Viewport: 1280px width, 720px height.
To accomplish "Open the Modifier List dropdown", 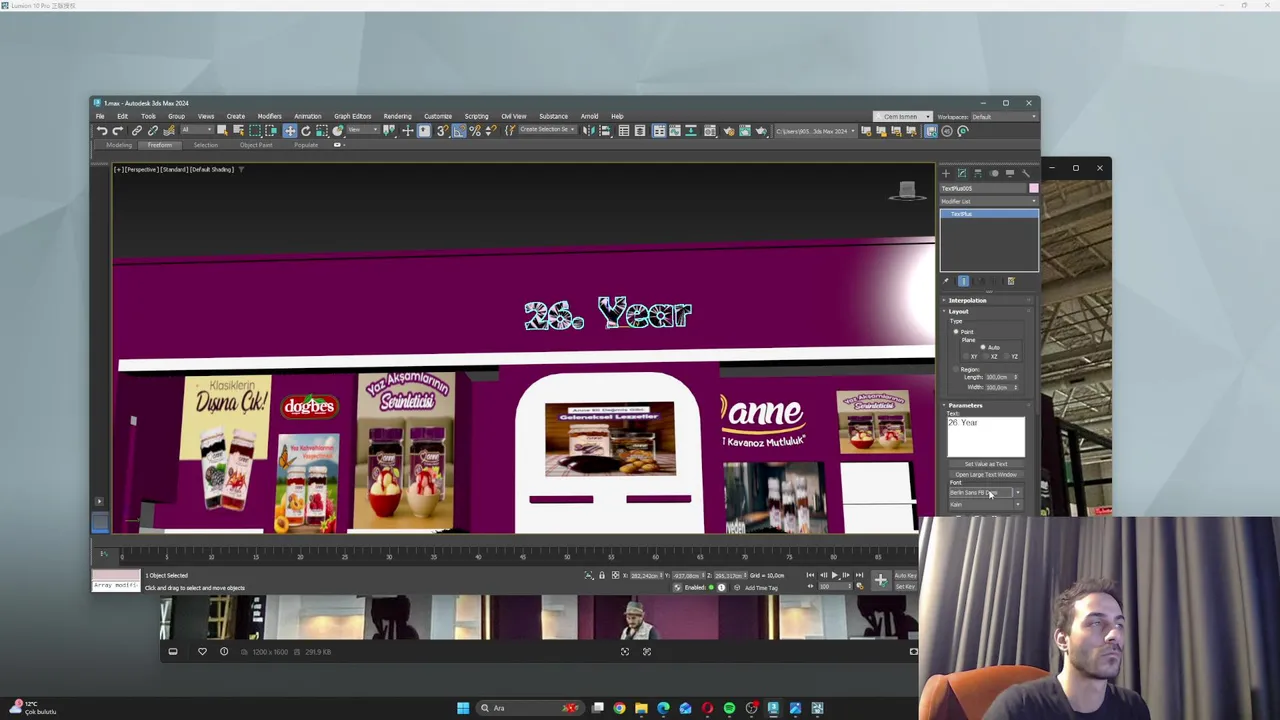I will (x=988, y=201).
